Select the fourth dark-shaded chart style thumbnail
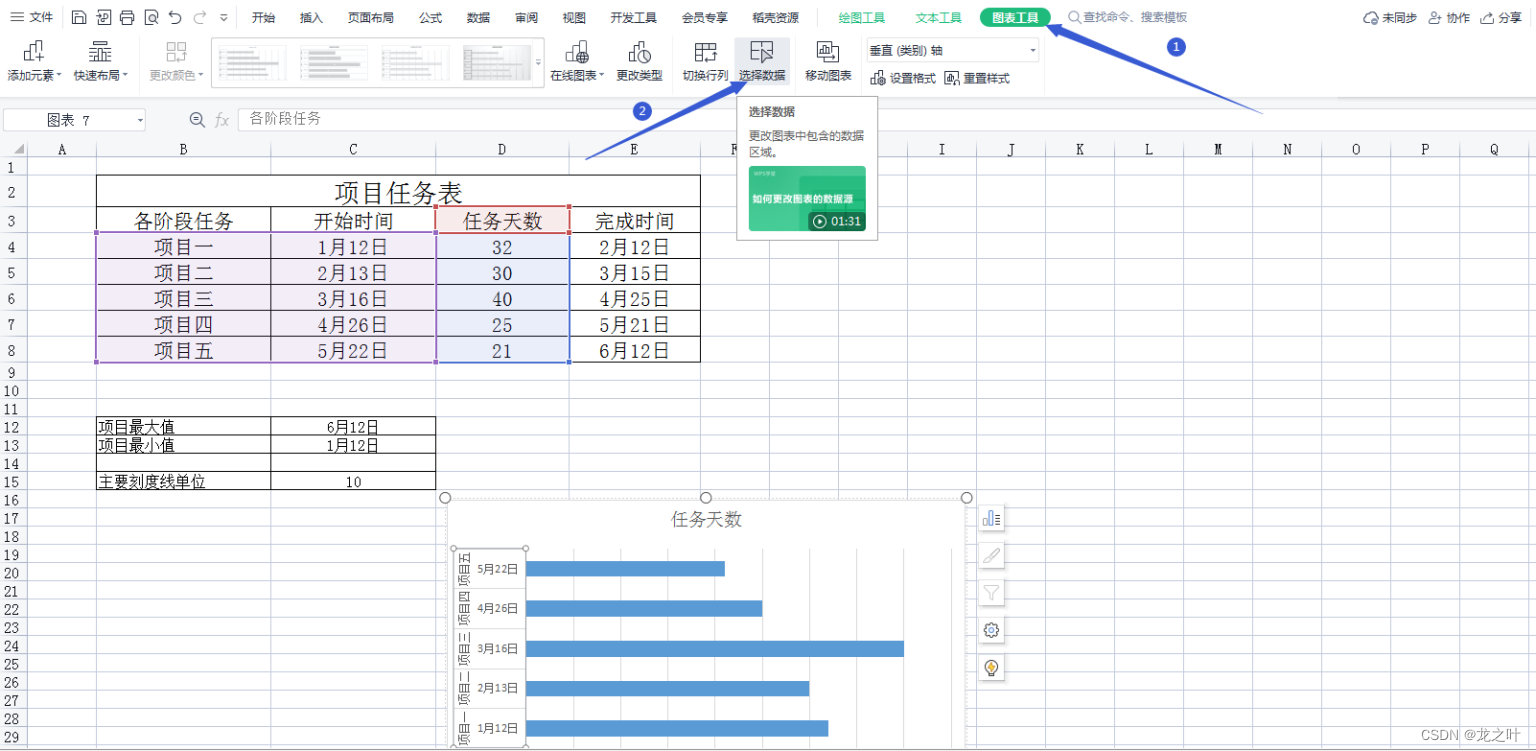 click(x=496, y=63)
